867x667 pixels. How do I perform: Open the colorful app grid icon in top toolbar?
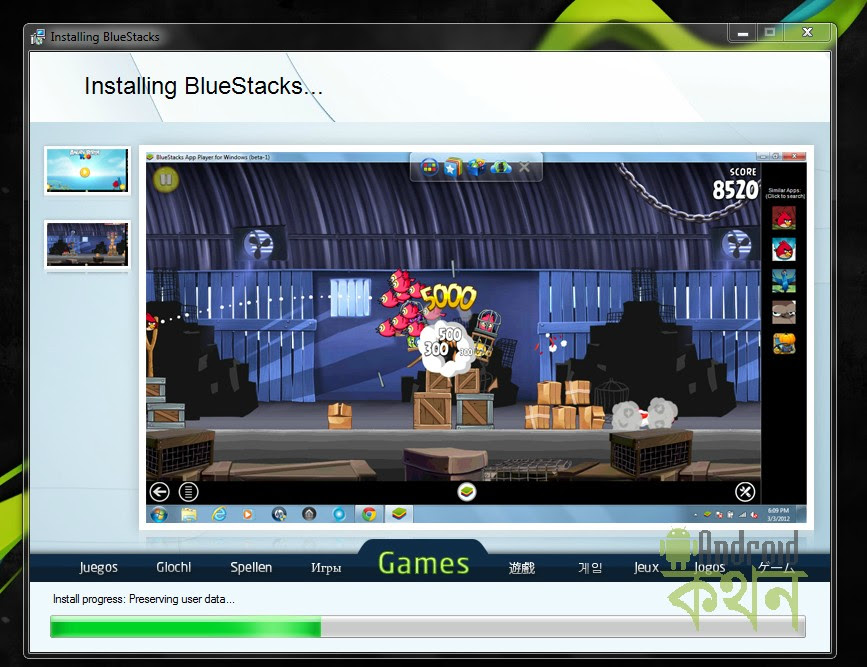click(429, 167)
